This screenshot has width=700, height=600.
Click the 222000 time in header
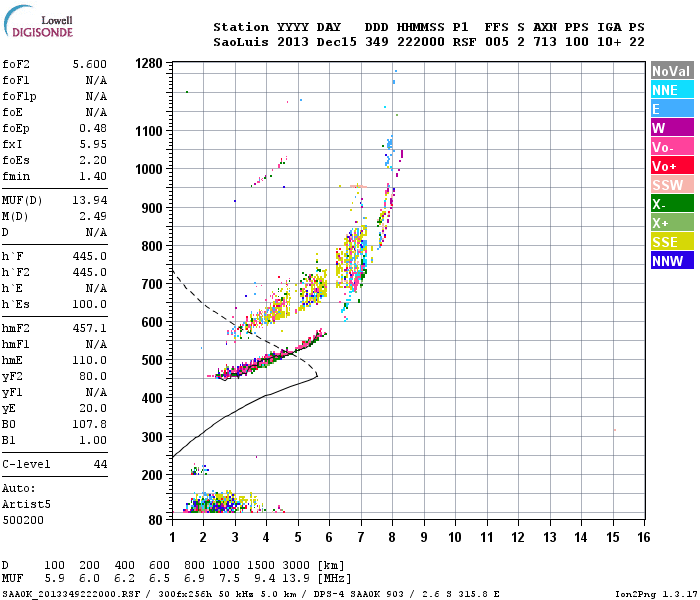(421, 42)
